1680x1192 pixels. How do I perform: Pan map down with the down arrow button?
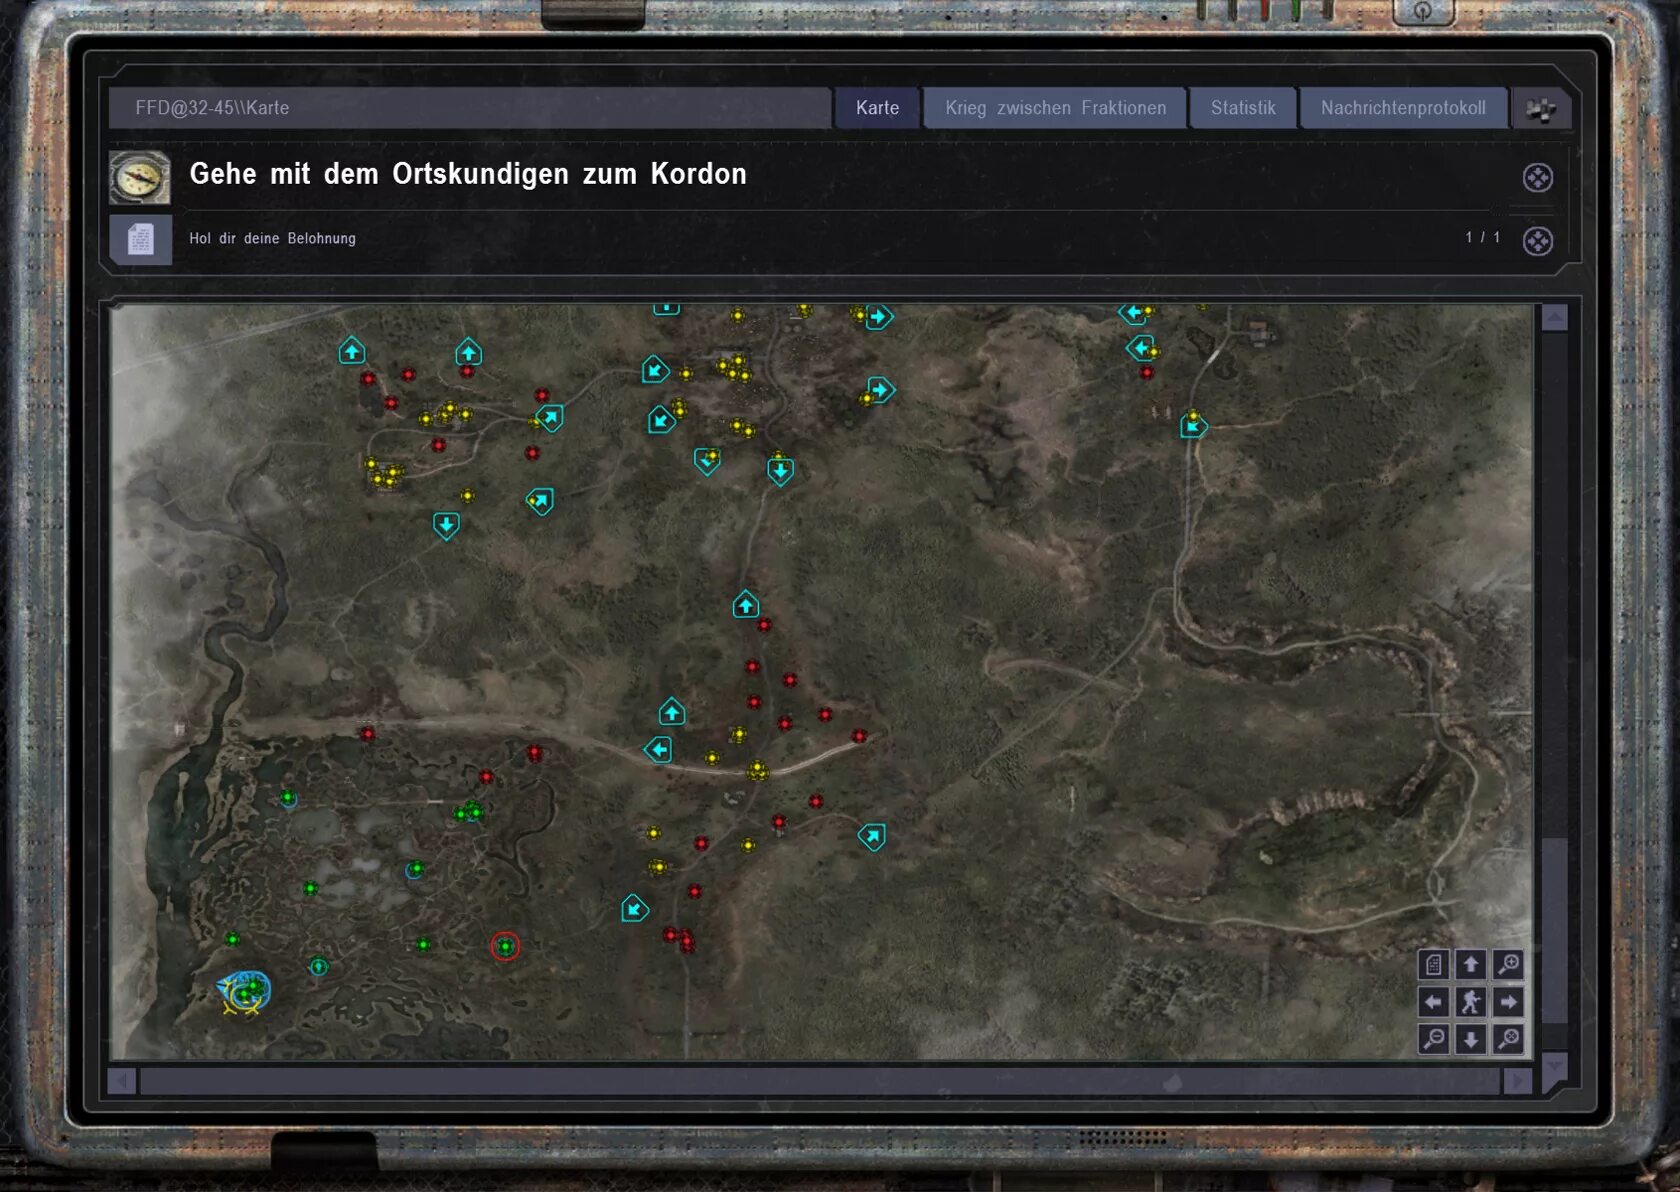pyautogui.click(x=1470, y=1039)
